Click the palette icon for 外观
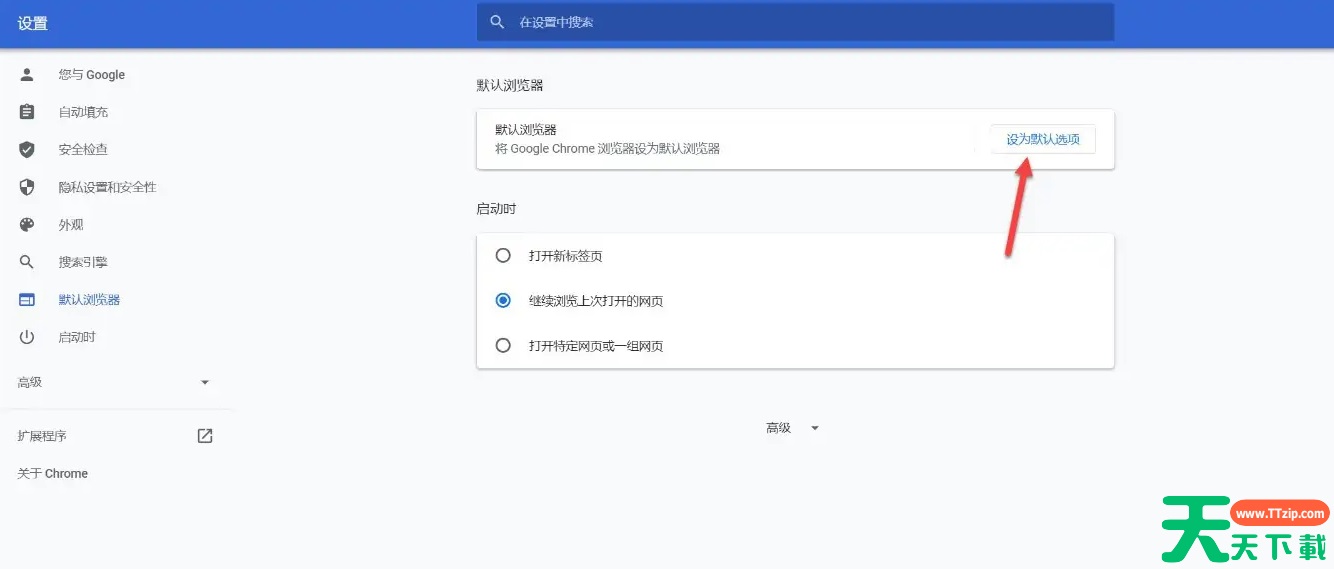 pos(27,225)
